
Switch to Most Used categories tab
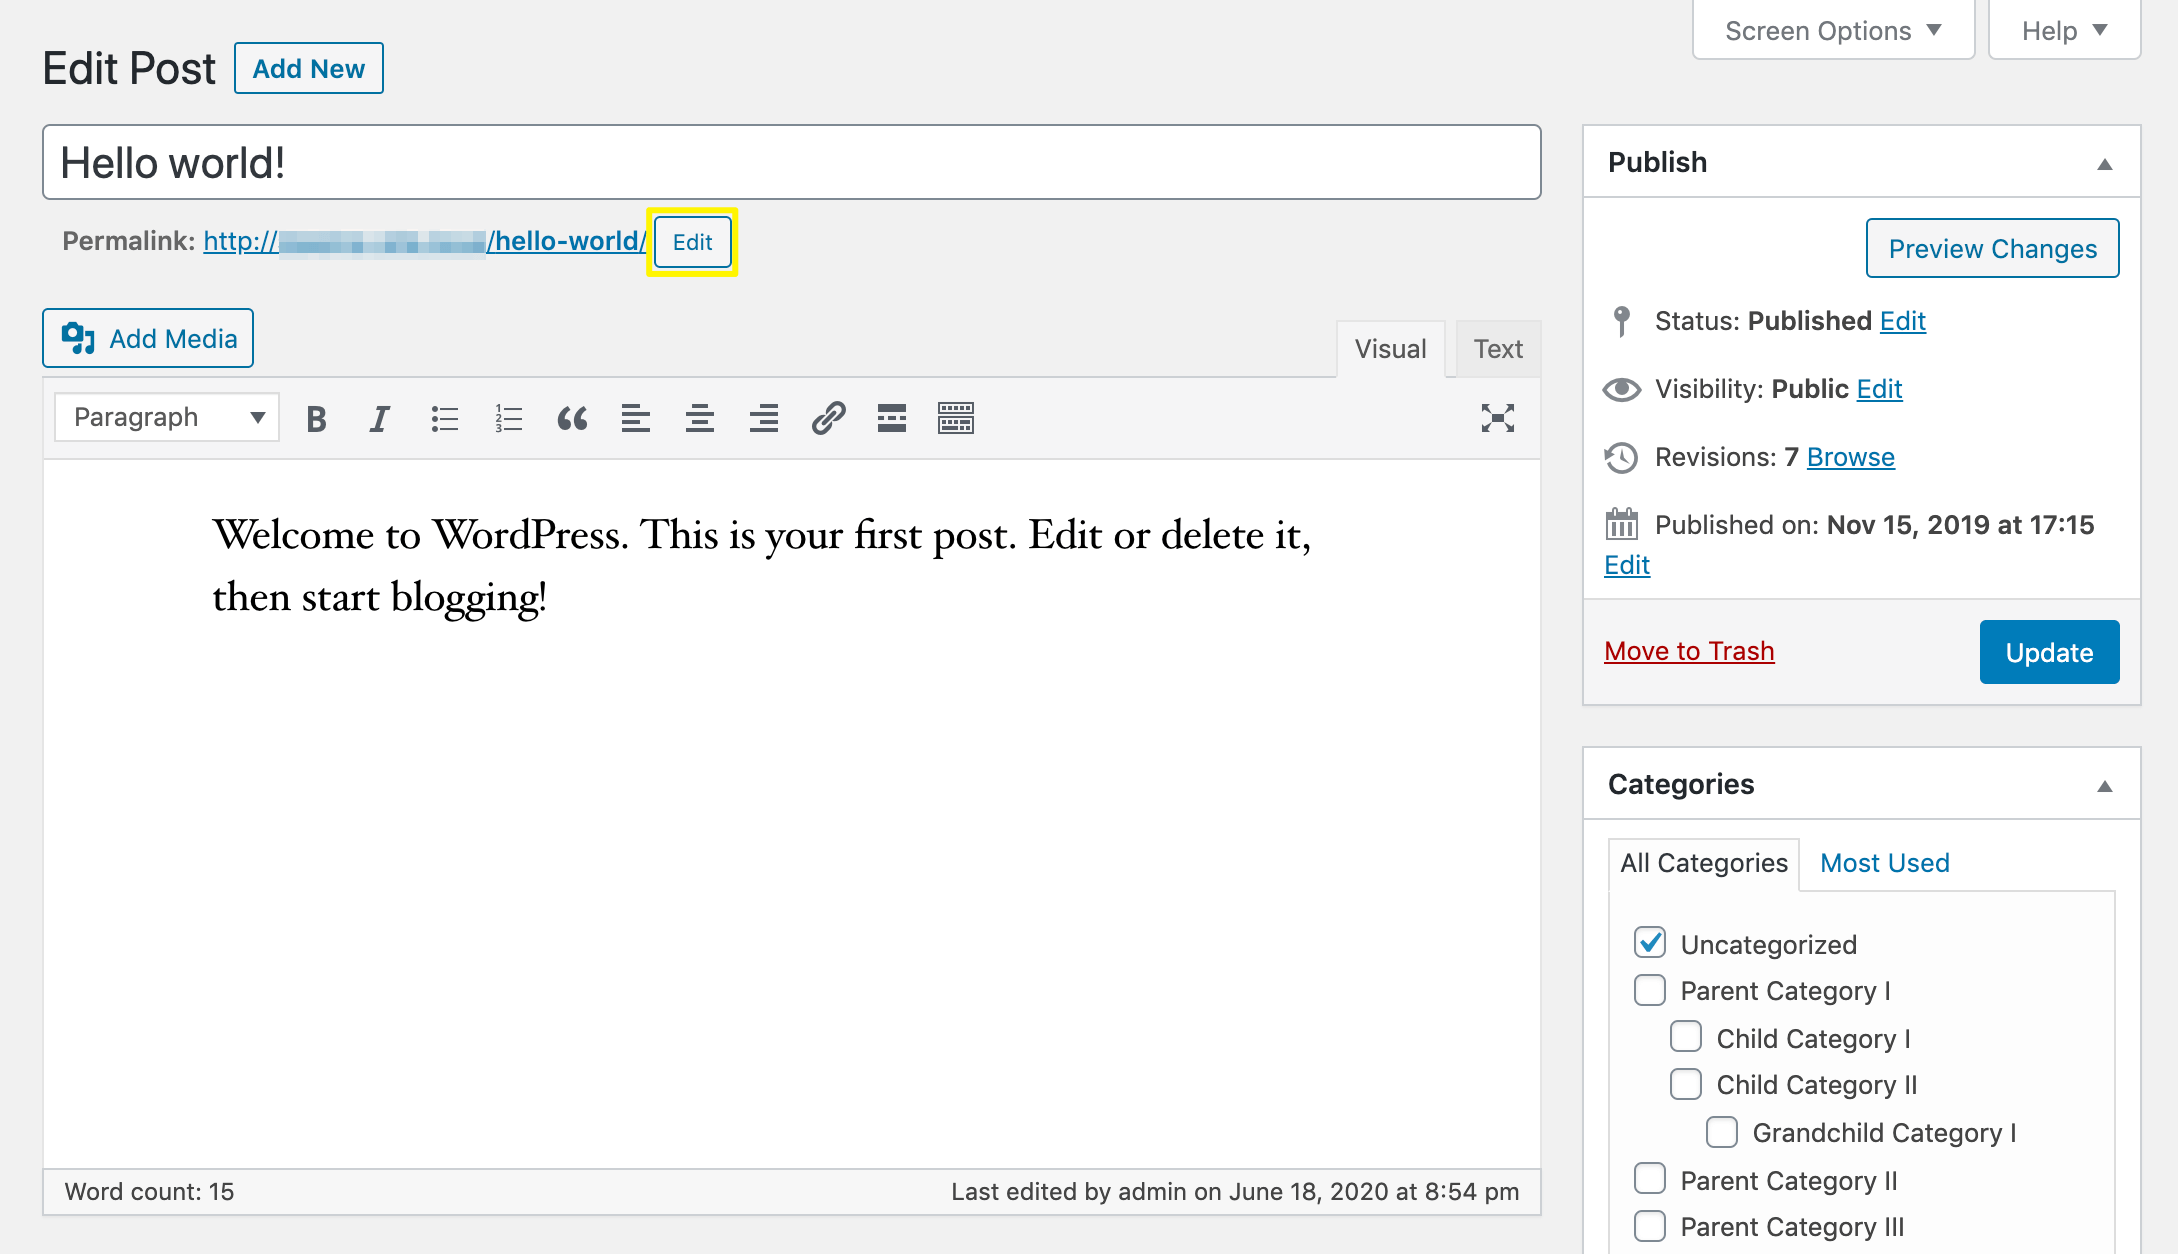coord(1888,862)
